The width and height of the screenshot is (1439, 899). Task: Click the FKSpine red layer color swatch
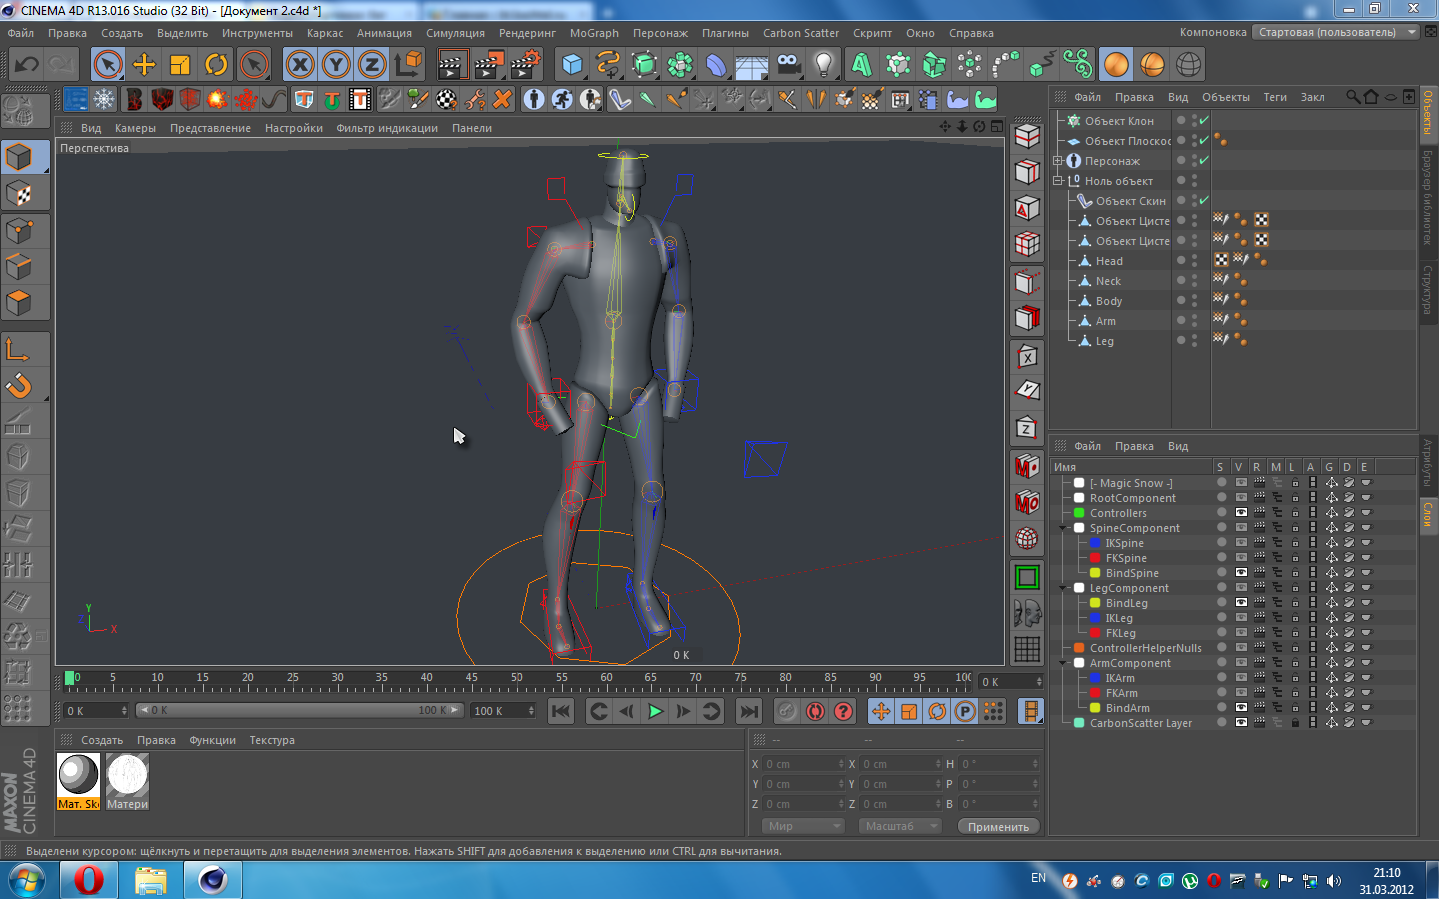point(1095,558)
